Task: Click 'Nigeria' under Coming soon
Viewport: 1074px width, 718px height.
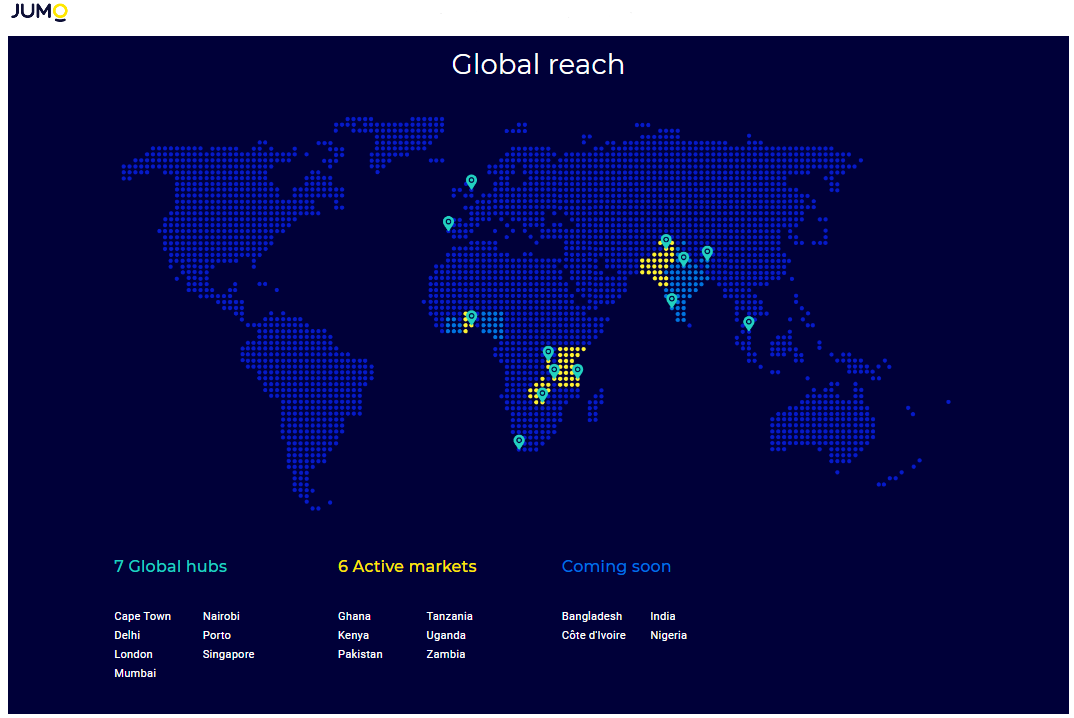Action: 668,635
